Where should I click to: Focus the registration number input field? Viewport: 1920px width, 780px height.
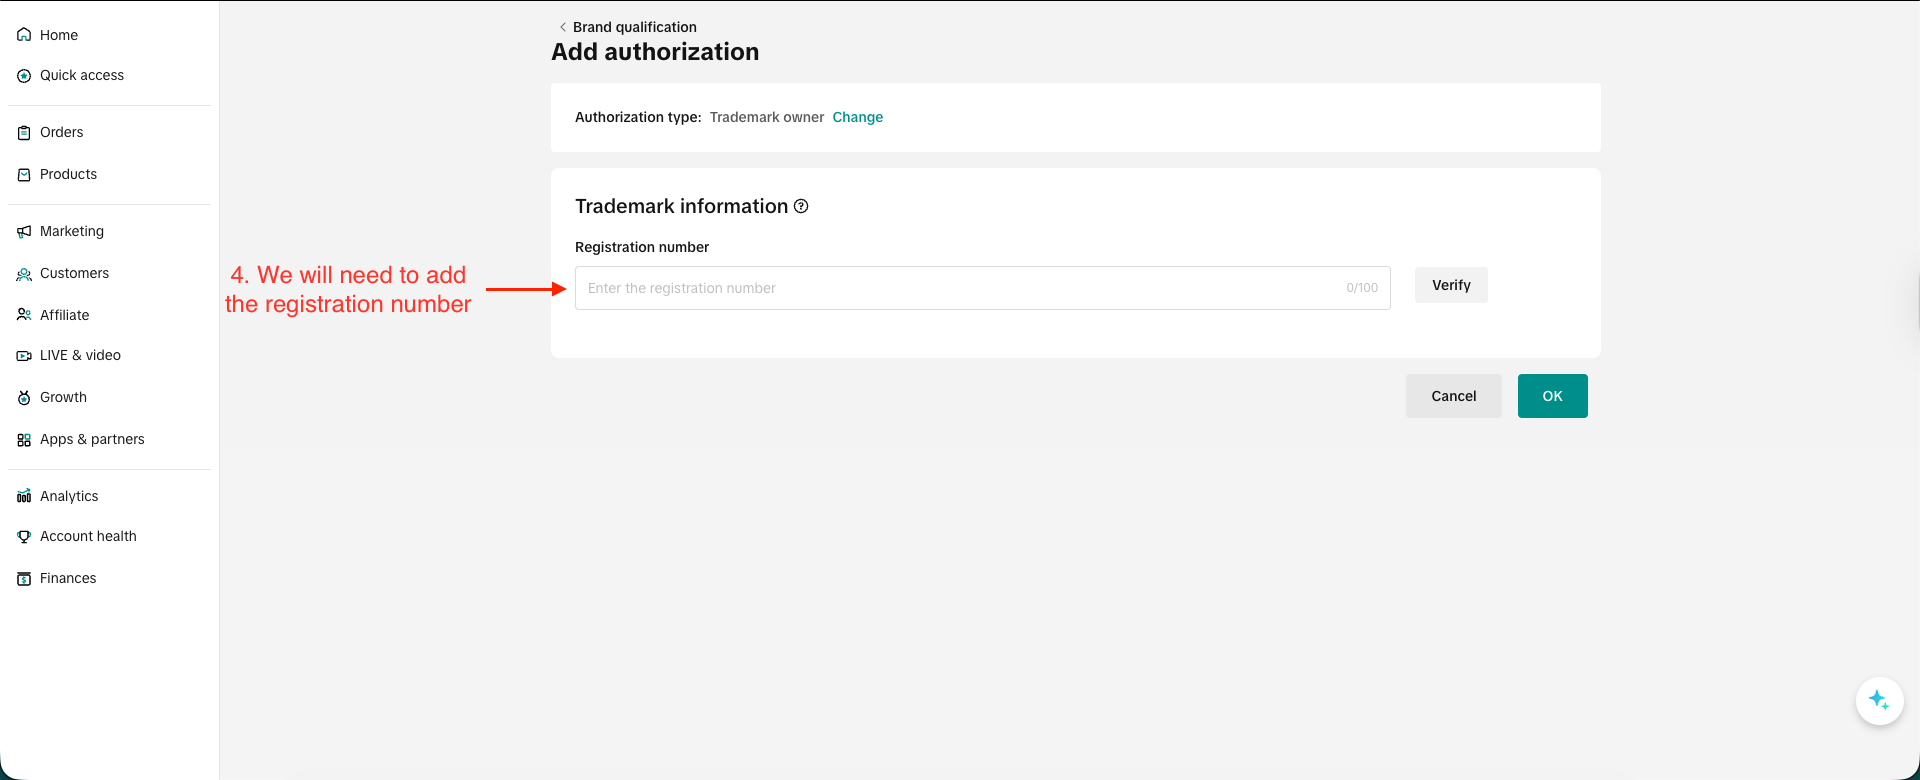(983, 288)
